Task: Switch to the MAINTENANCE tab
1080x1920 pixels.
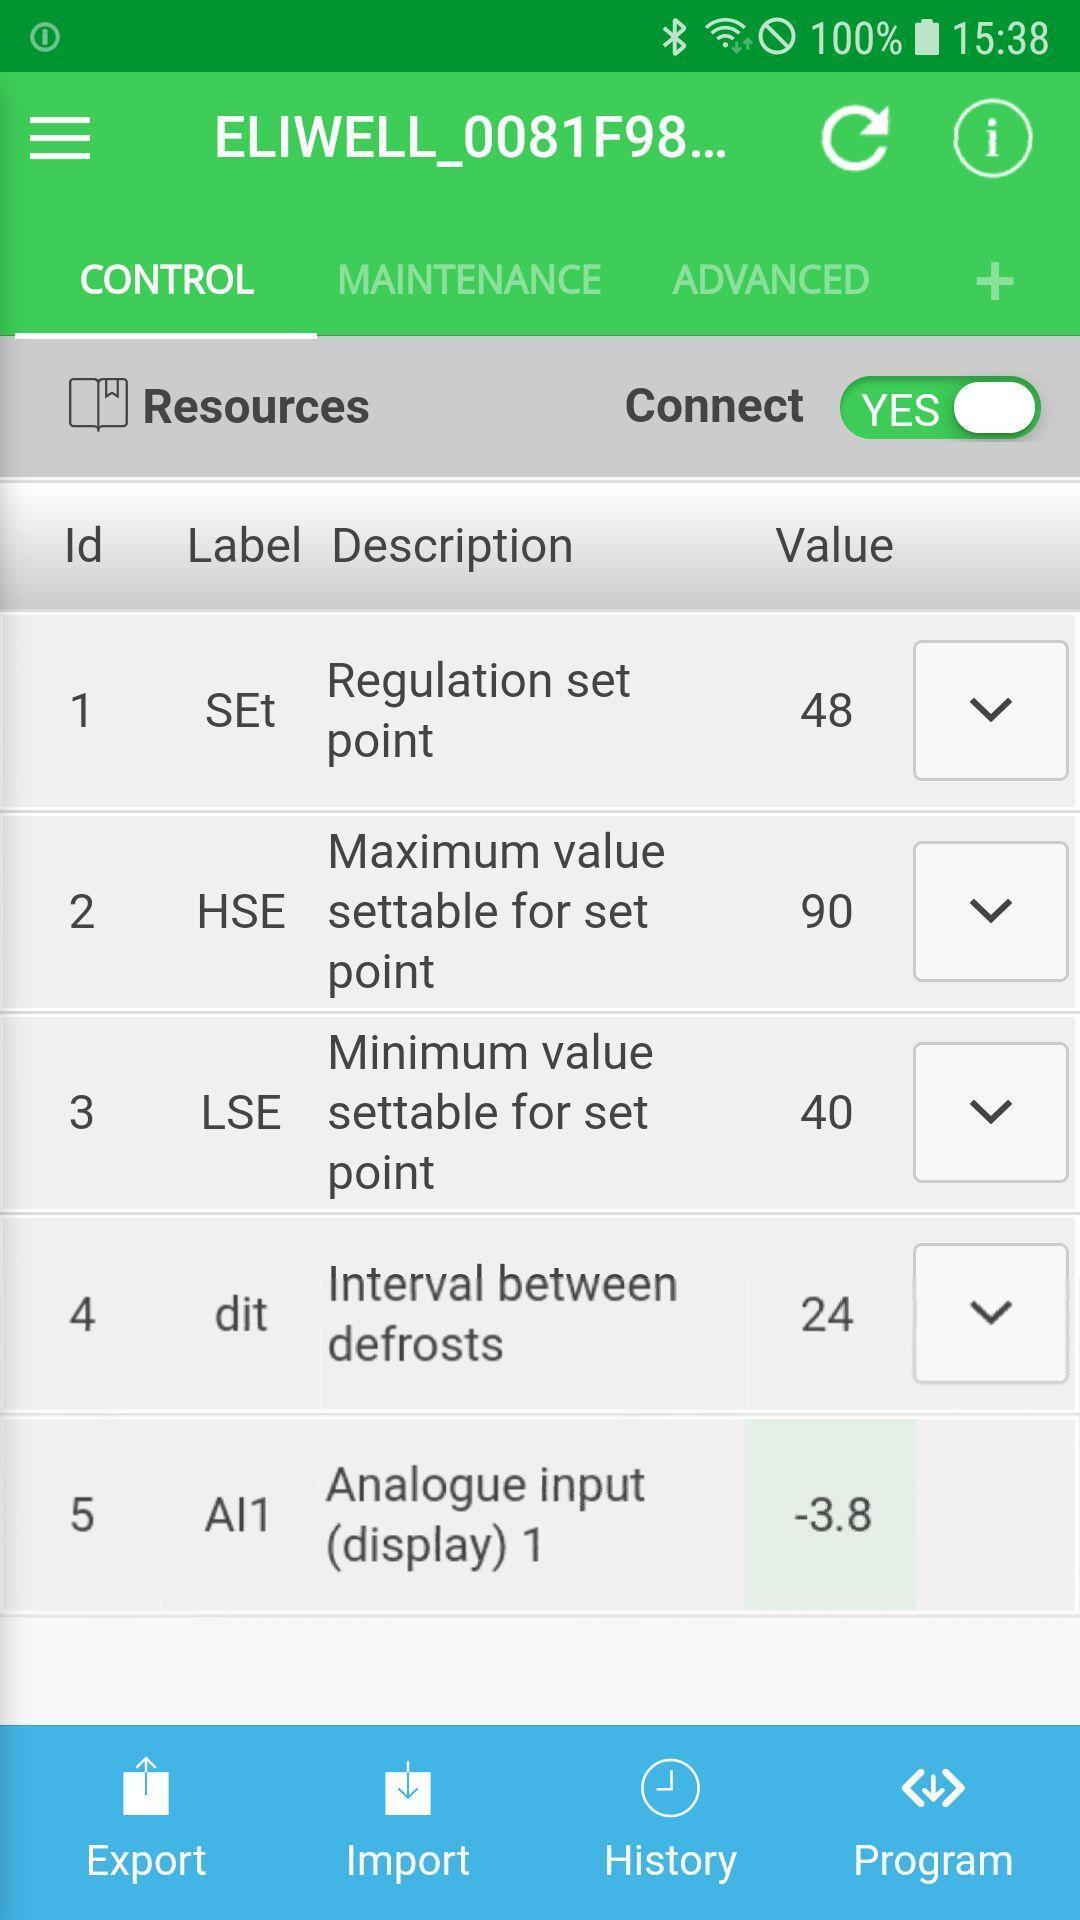Action: pyautogui.click(x=469, y=280)
